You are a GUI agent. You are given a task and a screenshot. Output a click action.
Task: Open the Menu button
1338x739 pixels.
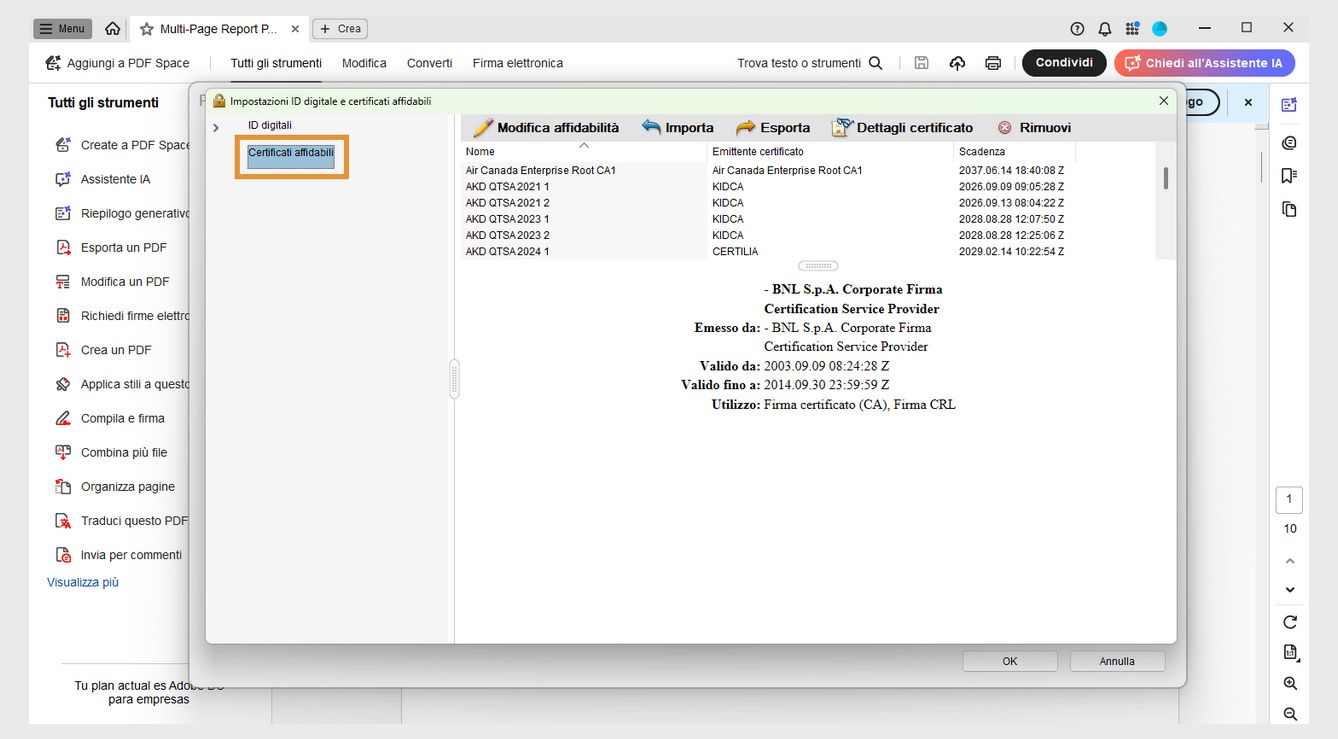click(62, 29)
